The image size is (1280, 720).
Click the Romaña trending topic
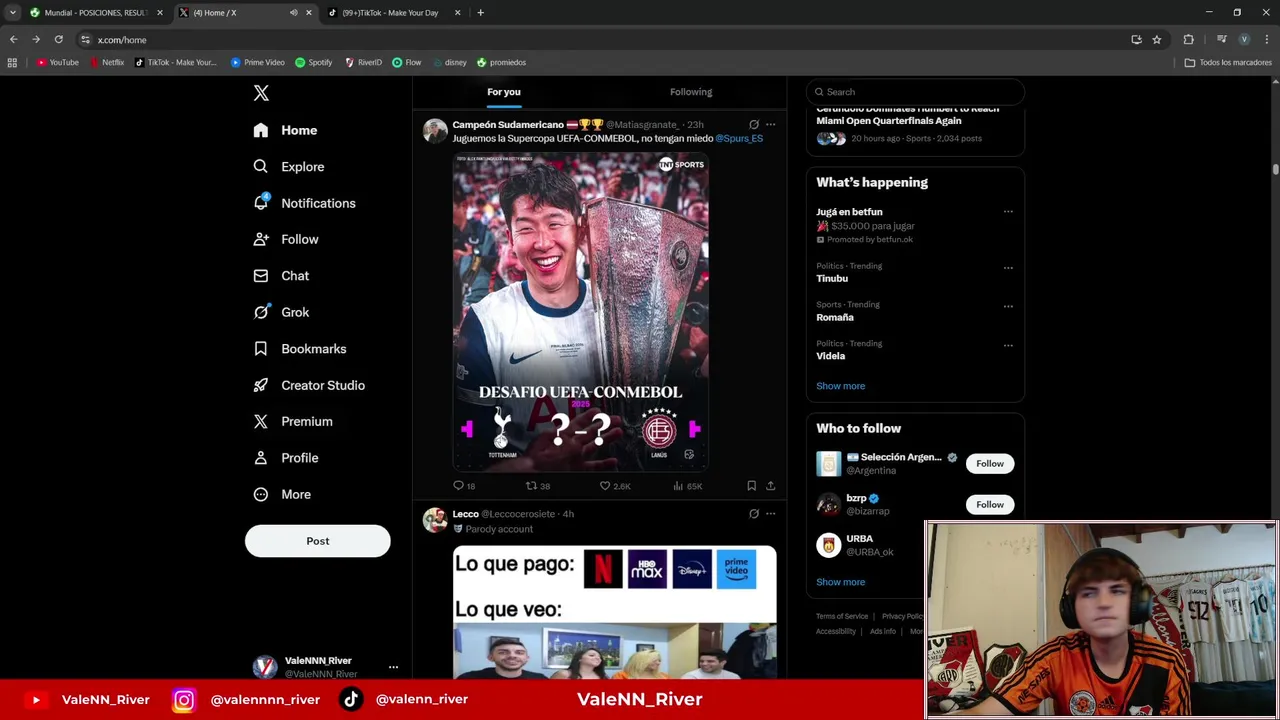click(x=835, y=317)
